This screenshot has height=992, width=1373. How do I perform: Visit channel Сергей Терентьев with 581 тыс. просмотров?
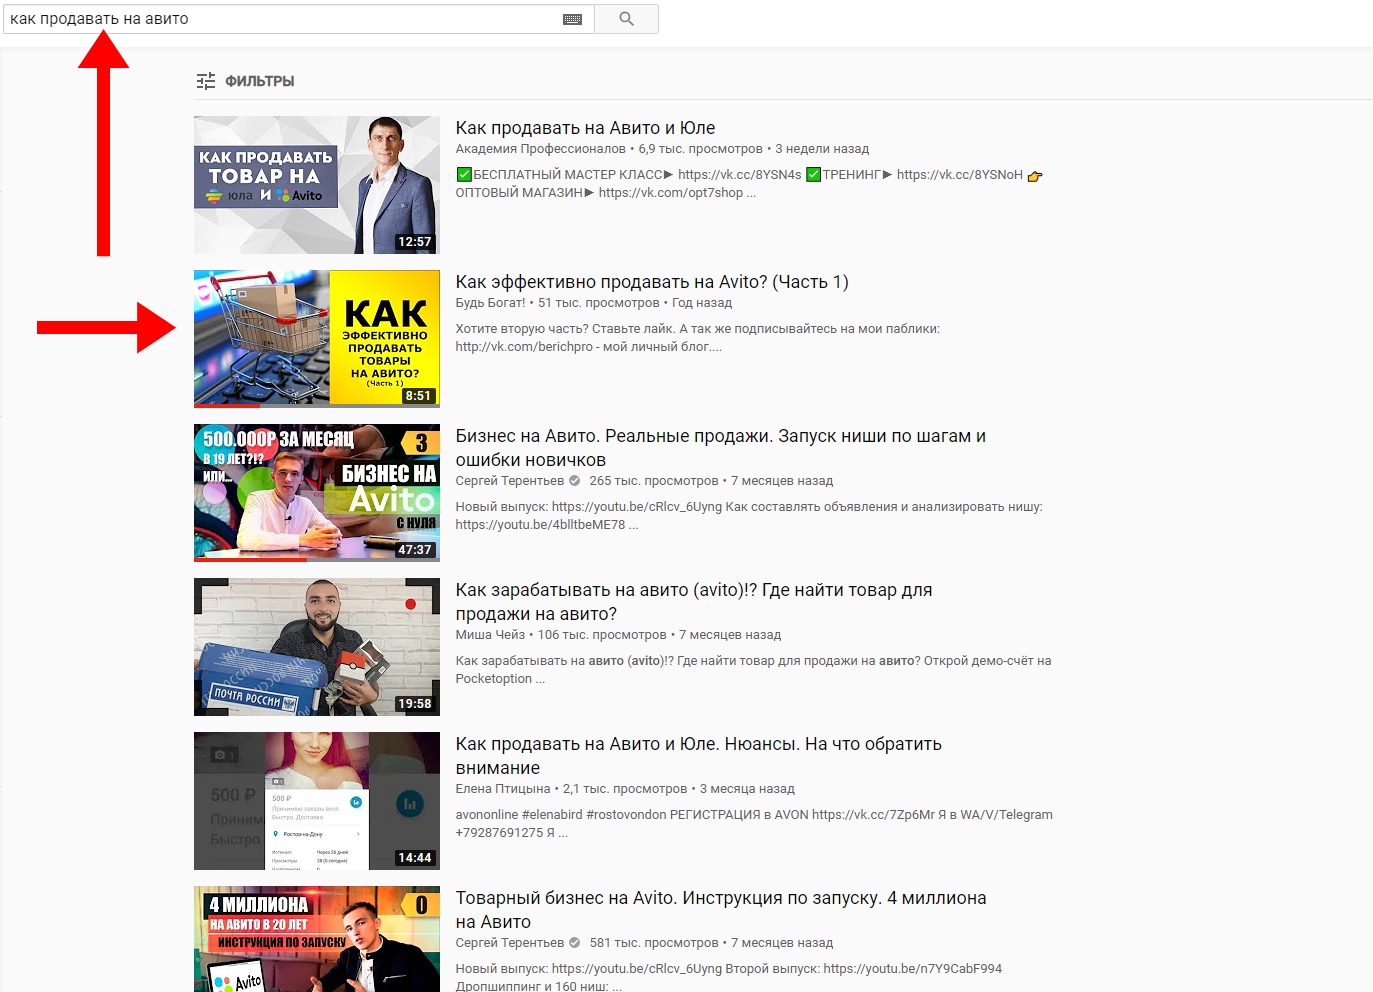[510, 943]
